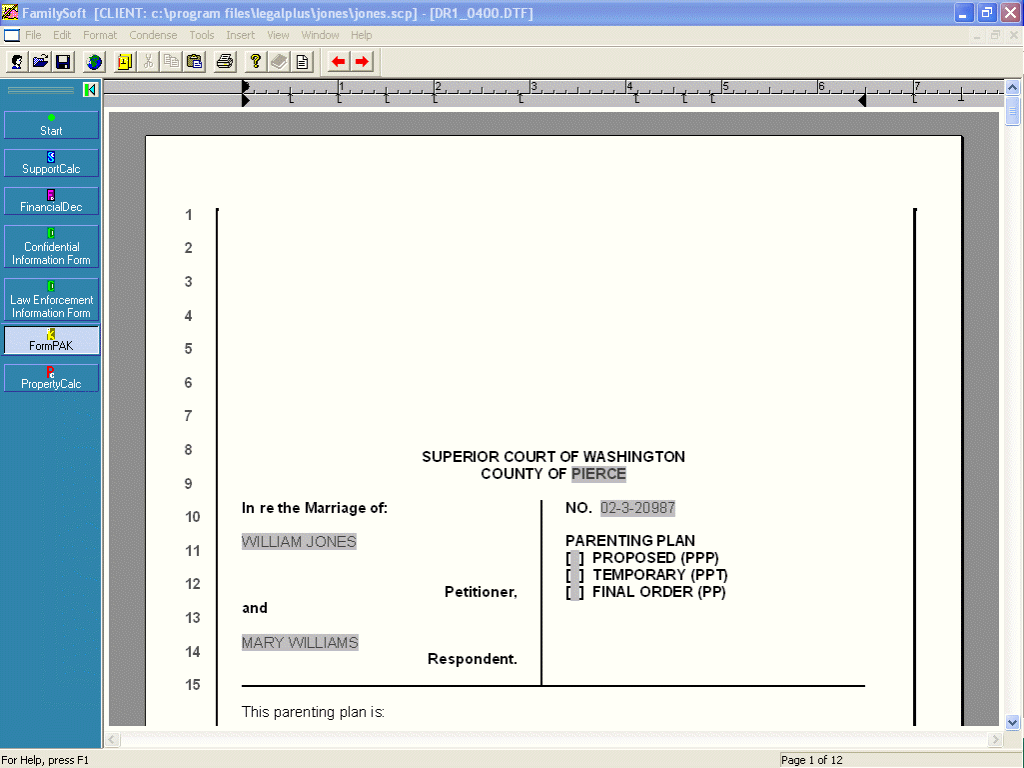Open a client file using the folder icon
Screen dimensions: 1024x768
click(39, 61)
